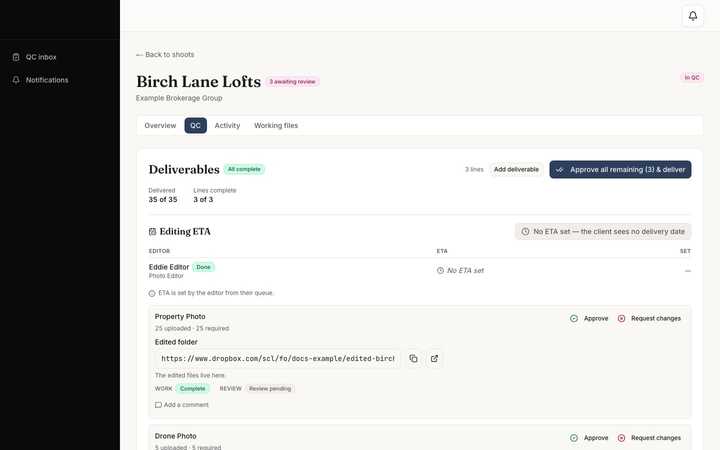Open edited folder link in new tab
Screen dimensions: 720x450
point(434,359)
